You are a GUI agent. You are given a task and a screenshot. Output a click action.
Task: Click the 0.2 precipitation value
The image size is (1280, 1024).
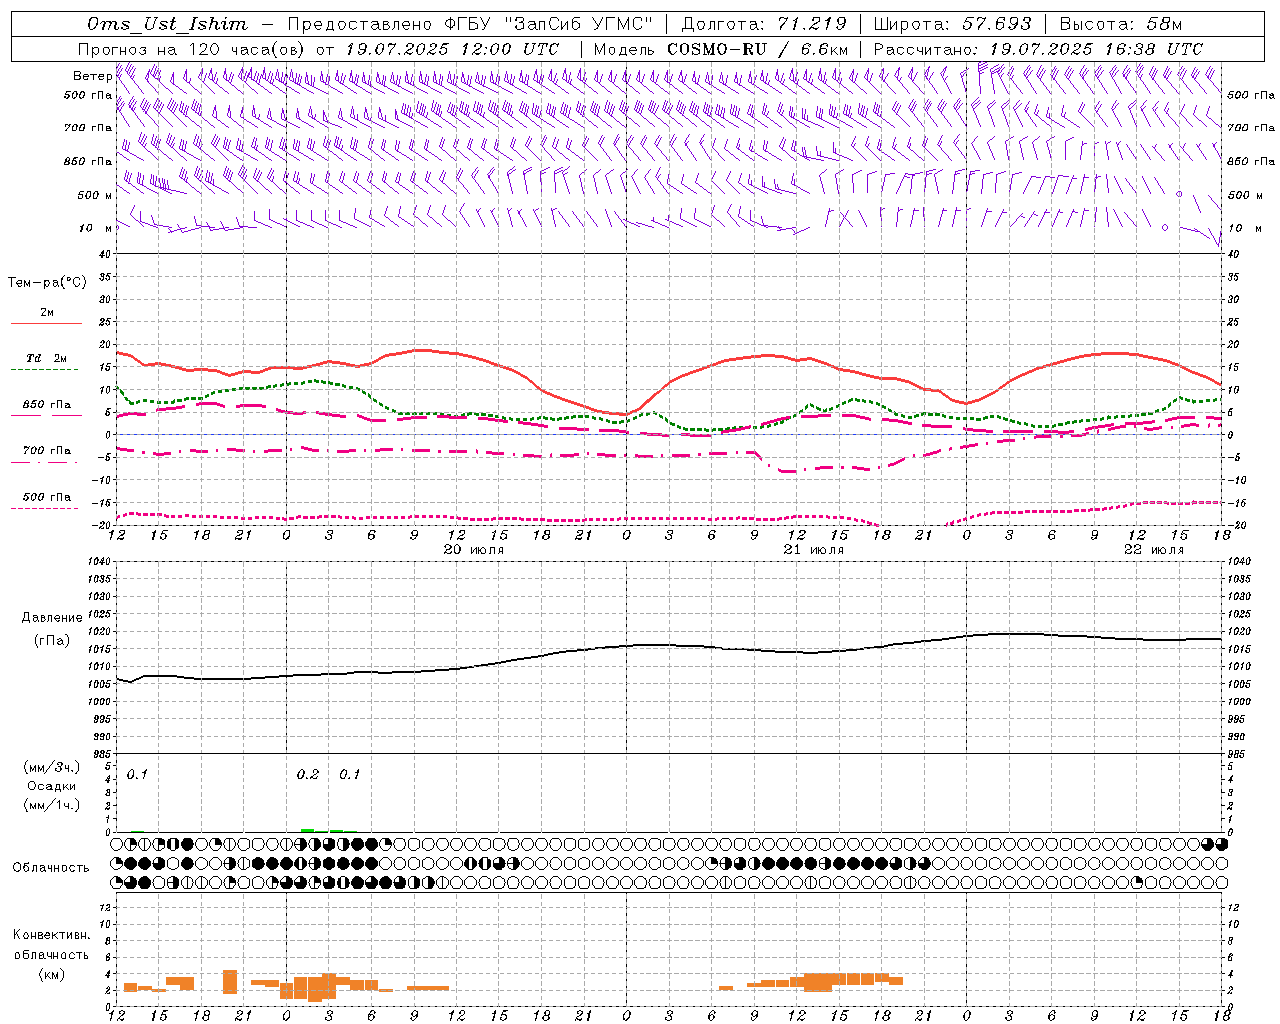pyautogui.click(x=308, y=775)
